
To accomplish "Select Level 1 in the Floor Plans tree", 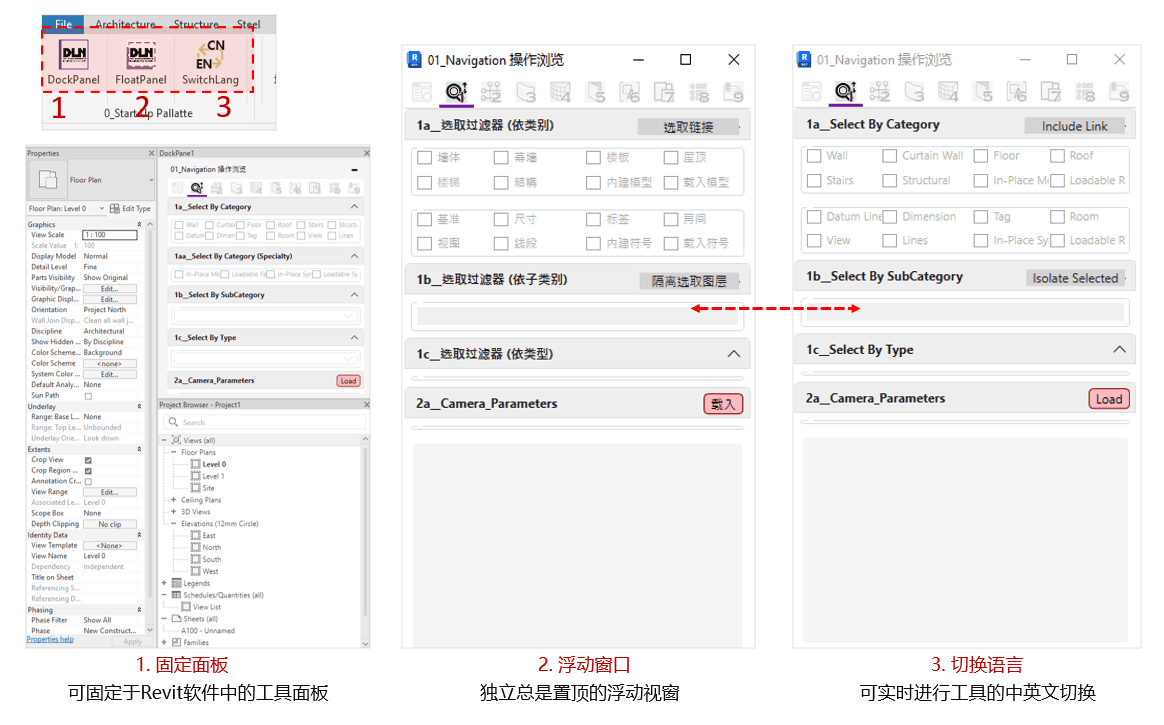I will point(213,476).
